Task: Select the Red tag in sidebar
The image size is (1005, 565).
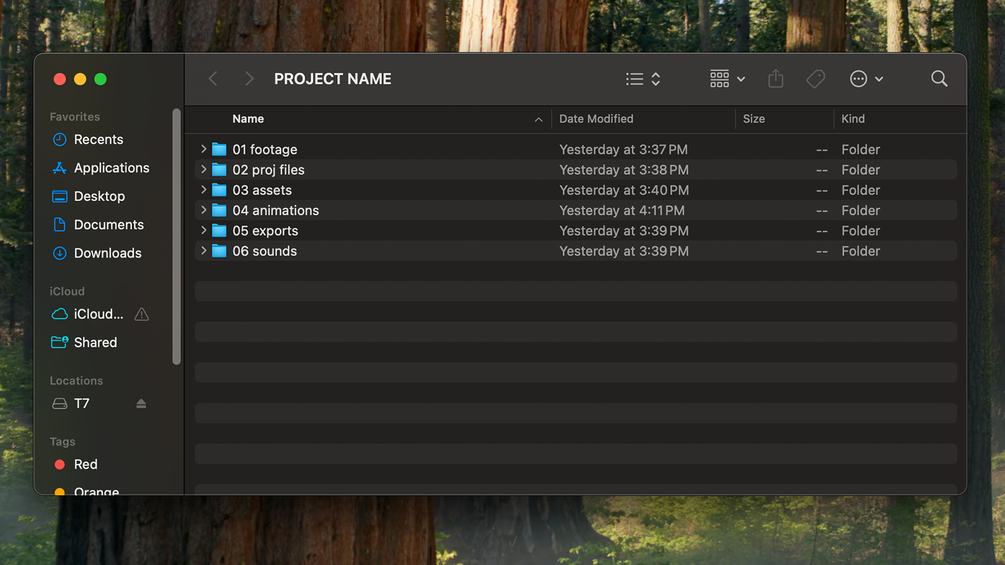Action: click(86, 464)
